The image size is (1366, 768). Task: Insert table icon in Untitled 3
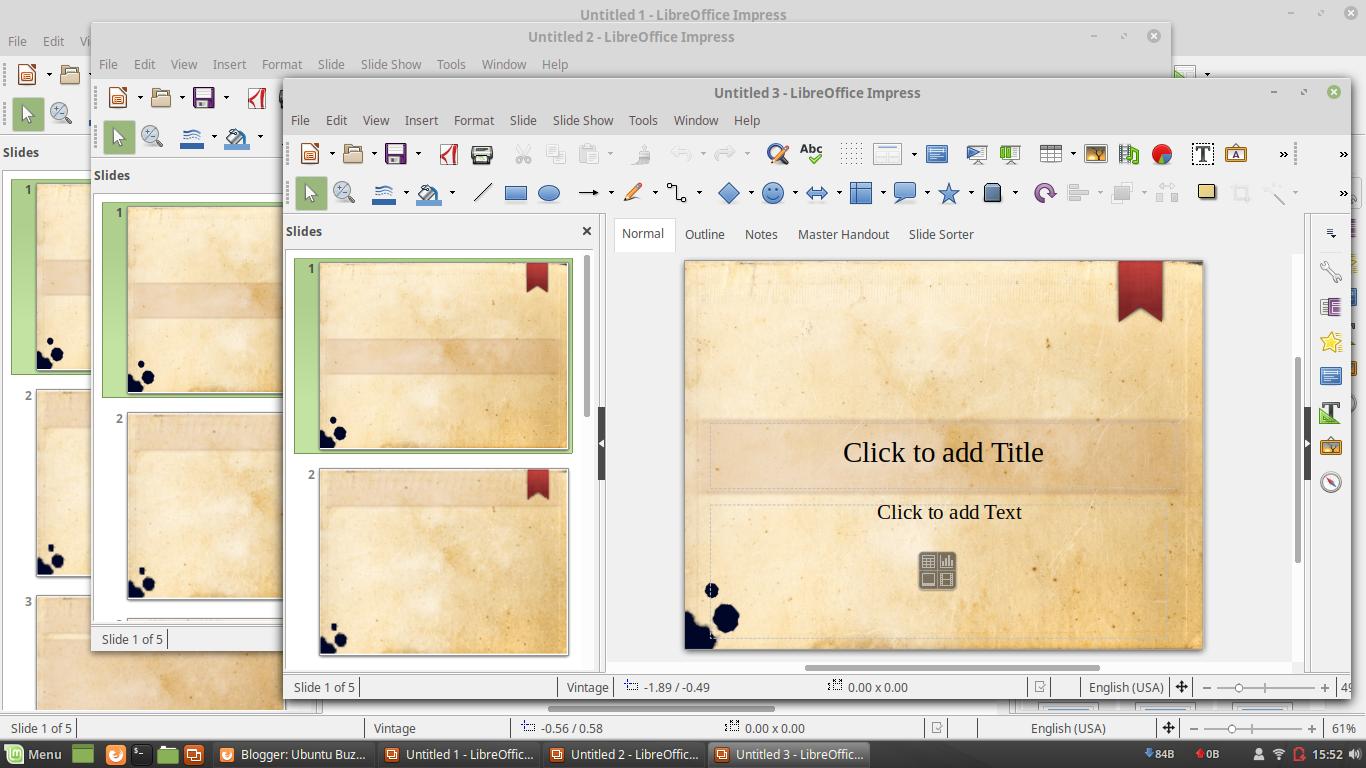click(1050, 154)
